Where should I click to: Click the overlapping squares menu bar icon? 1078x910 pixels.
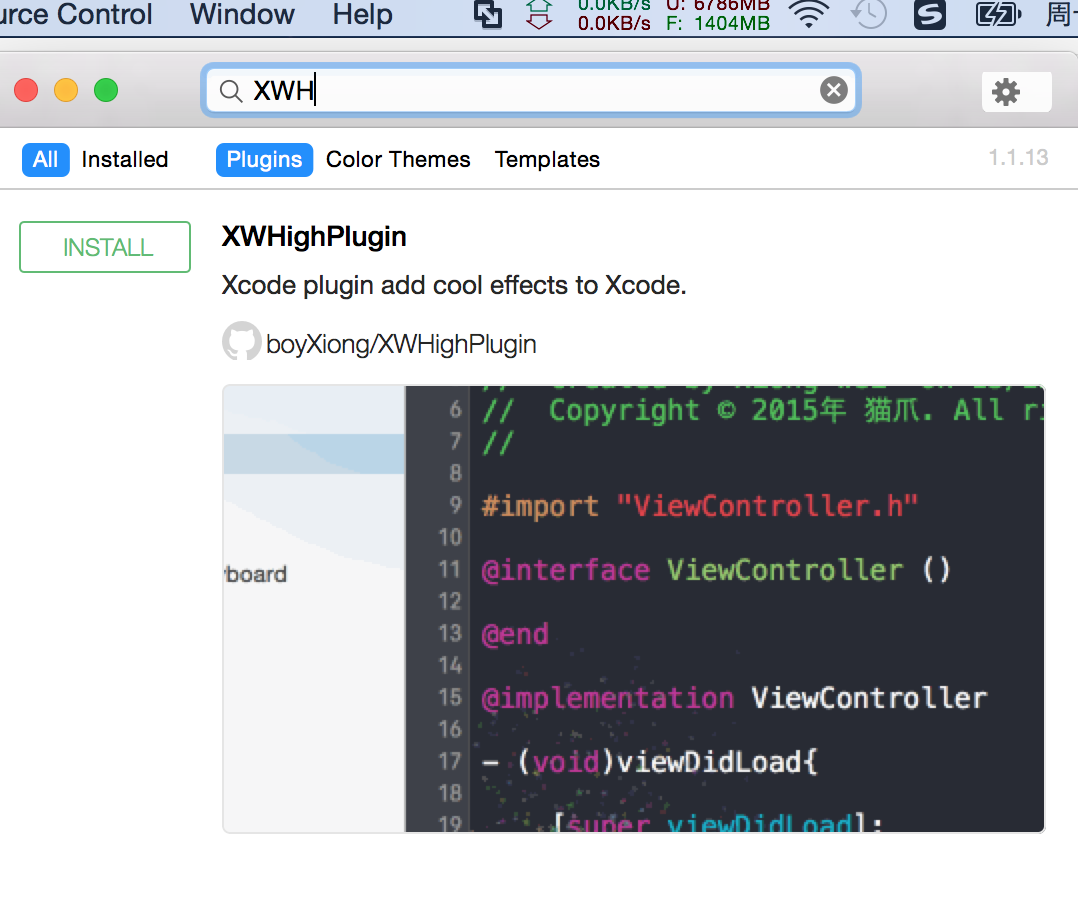488,14
